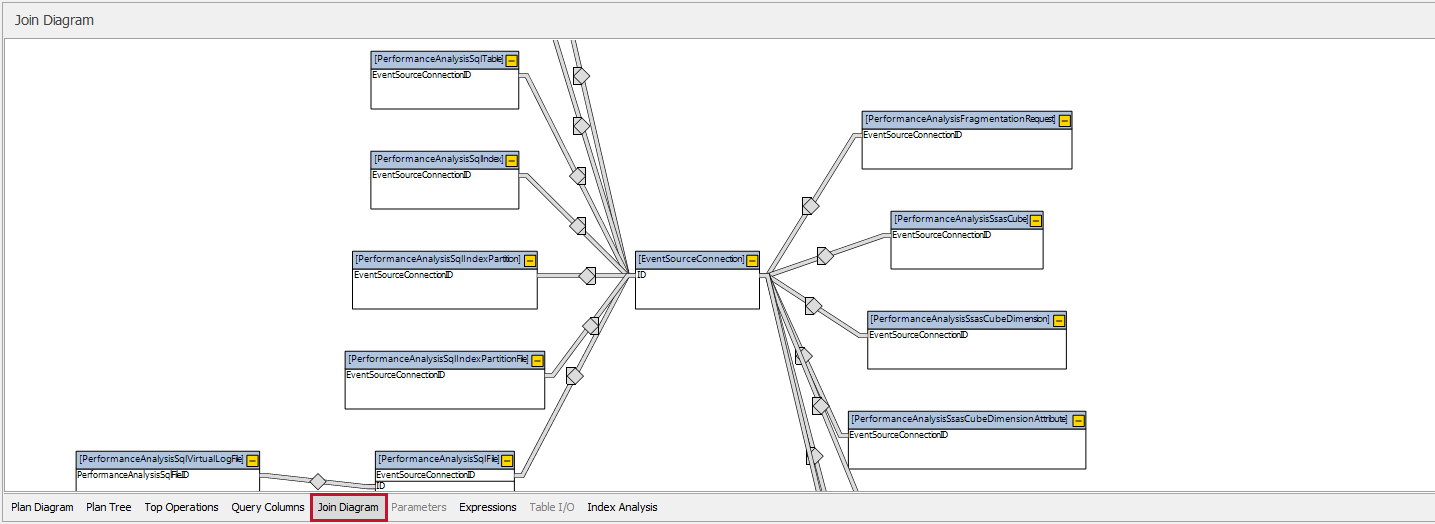Open the Plan Diagram tab
Viewport: 1435px width, 524px height.
(42, 507)
